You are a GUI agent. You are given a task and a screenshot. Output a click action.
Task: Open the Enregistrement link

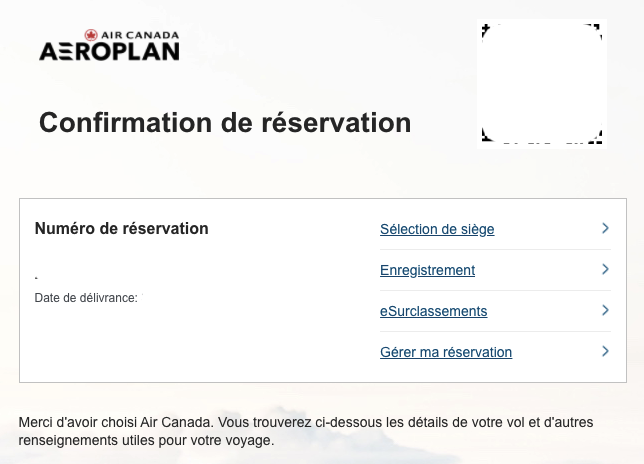click(427, 270)
